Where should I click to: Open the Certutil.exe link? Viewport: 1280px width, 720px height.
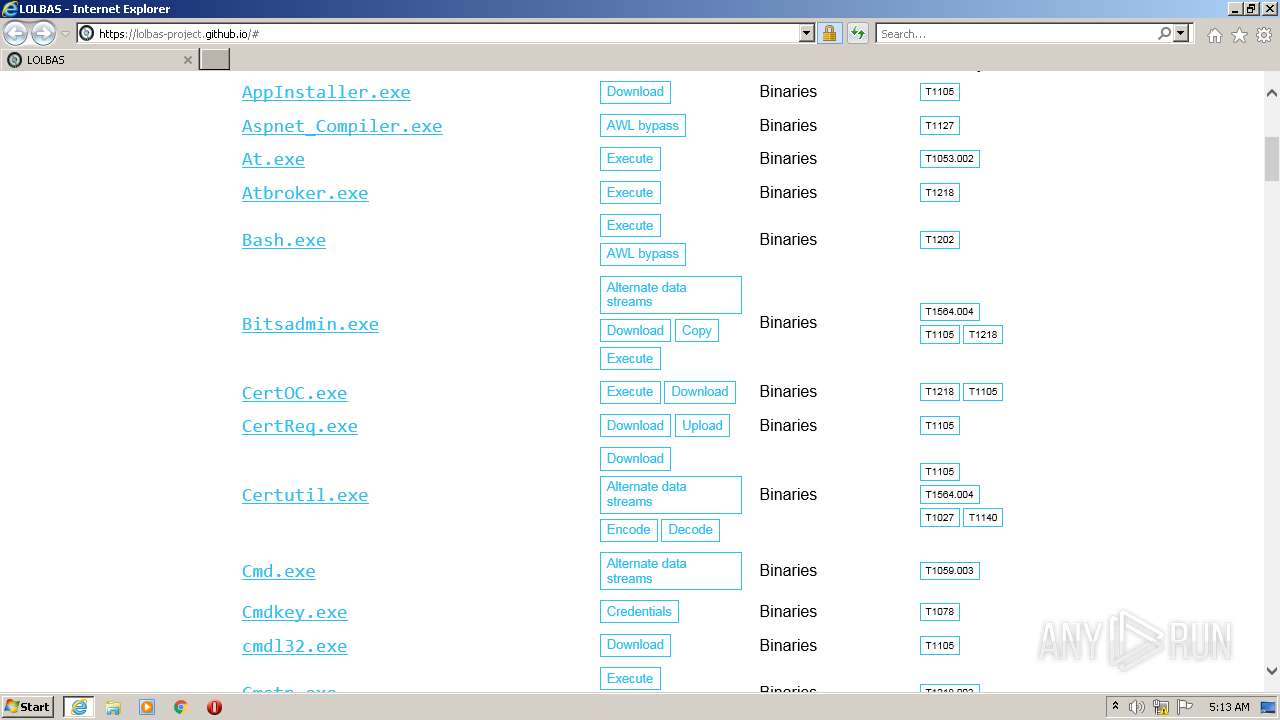tap(305, 495)
